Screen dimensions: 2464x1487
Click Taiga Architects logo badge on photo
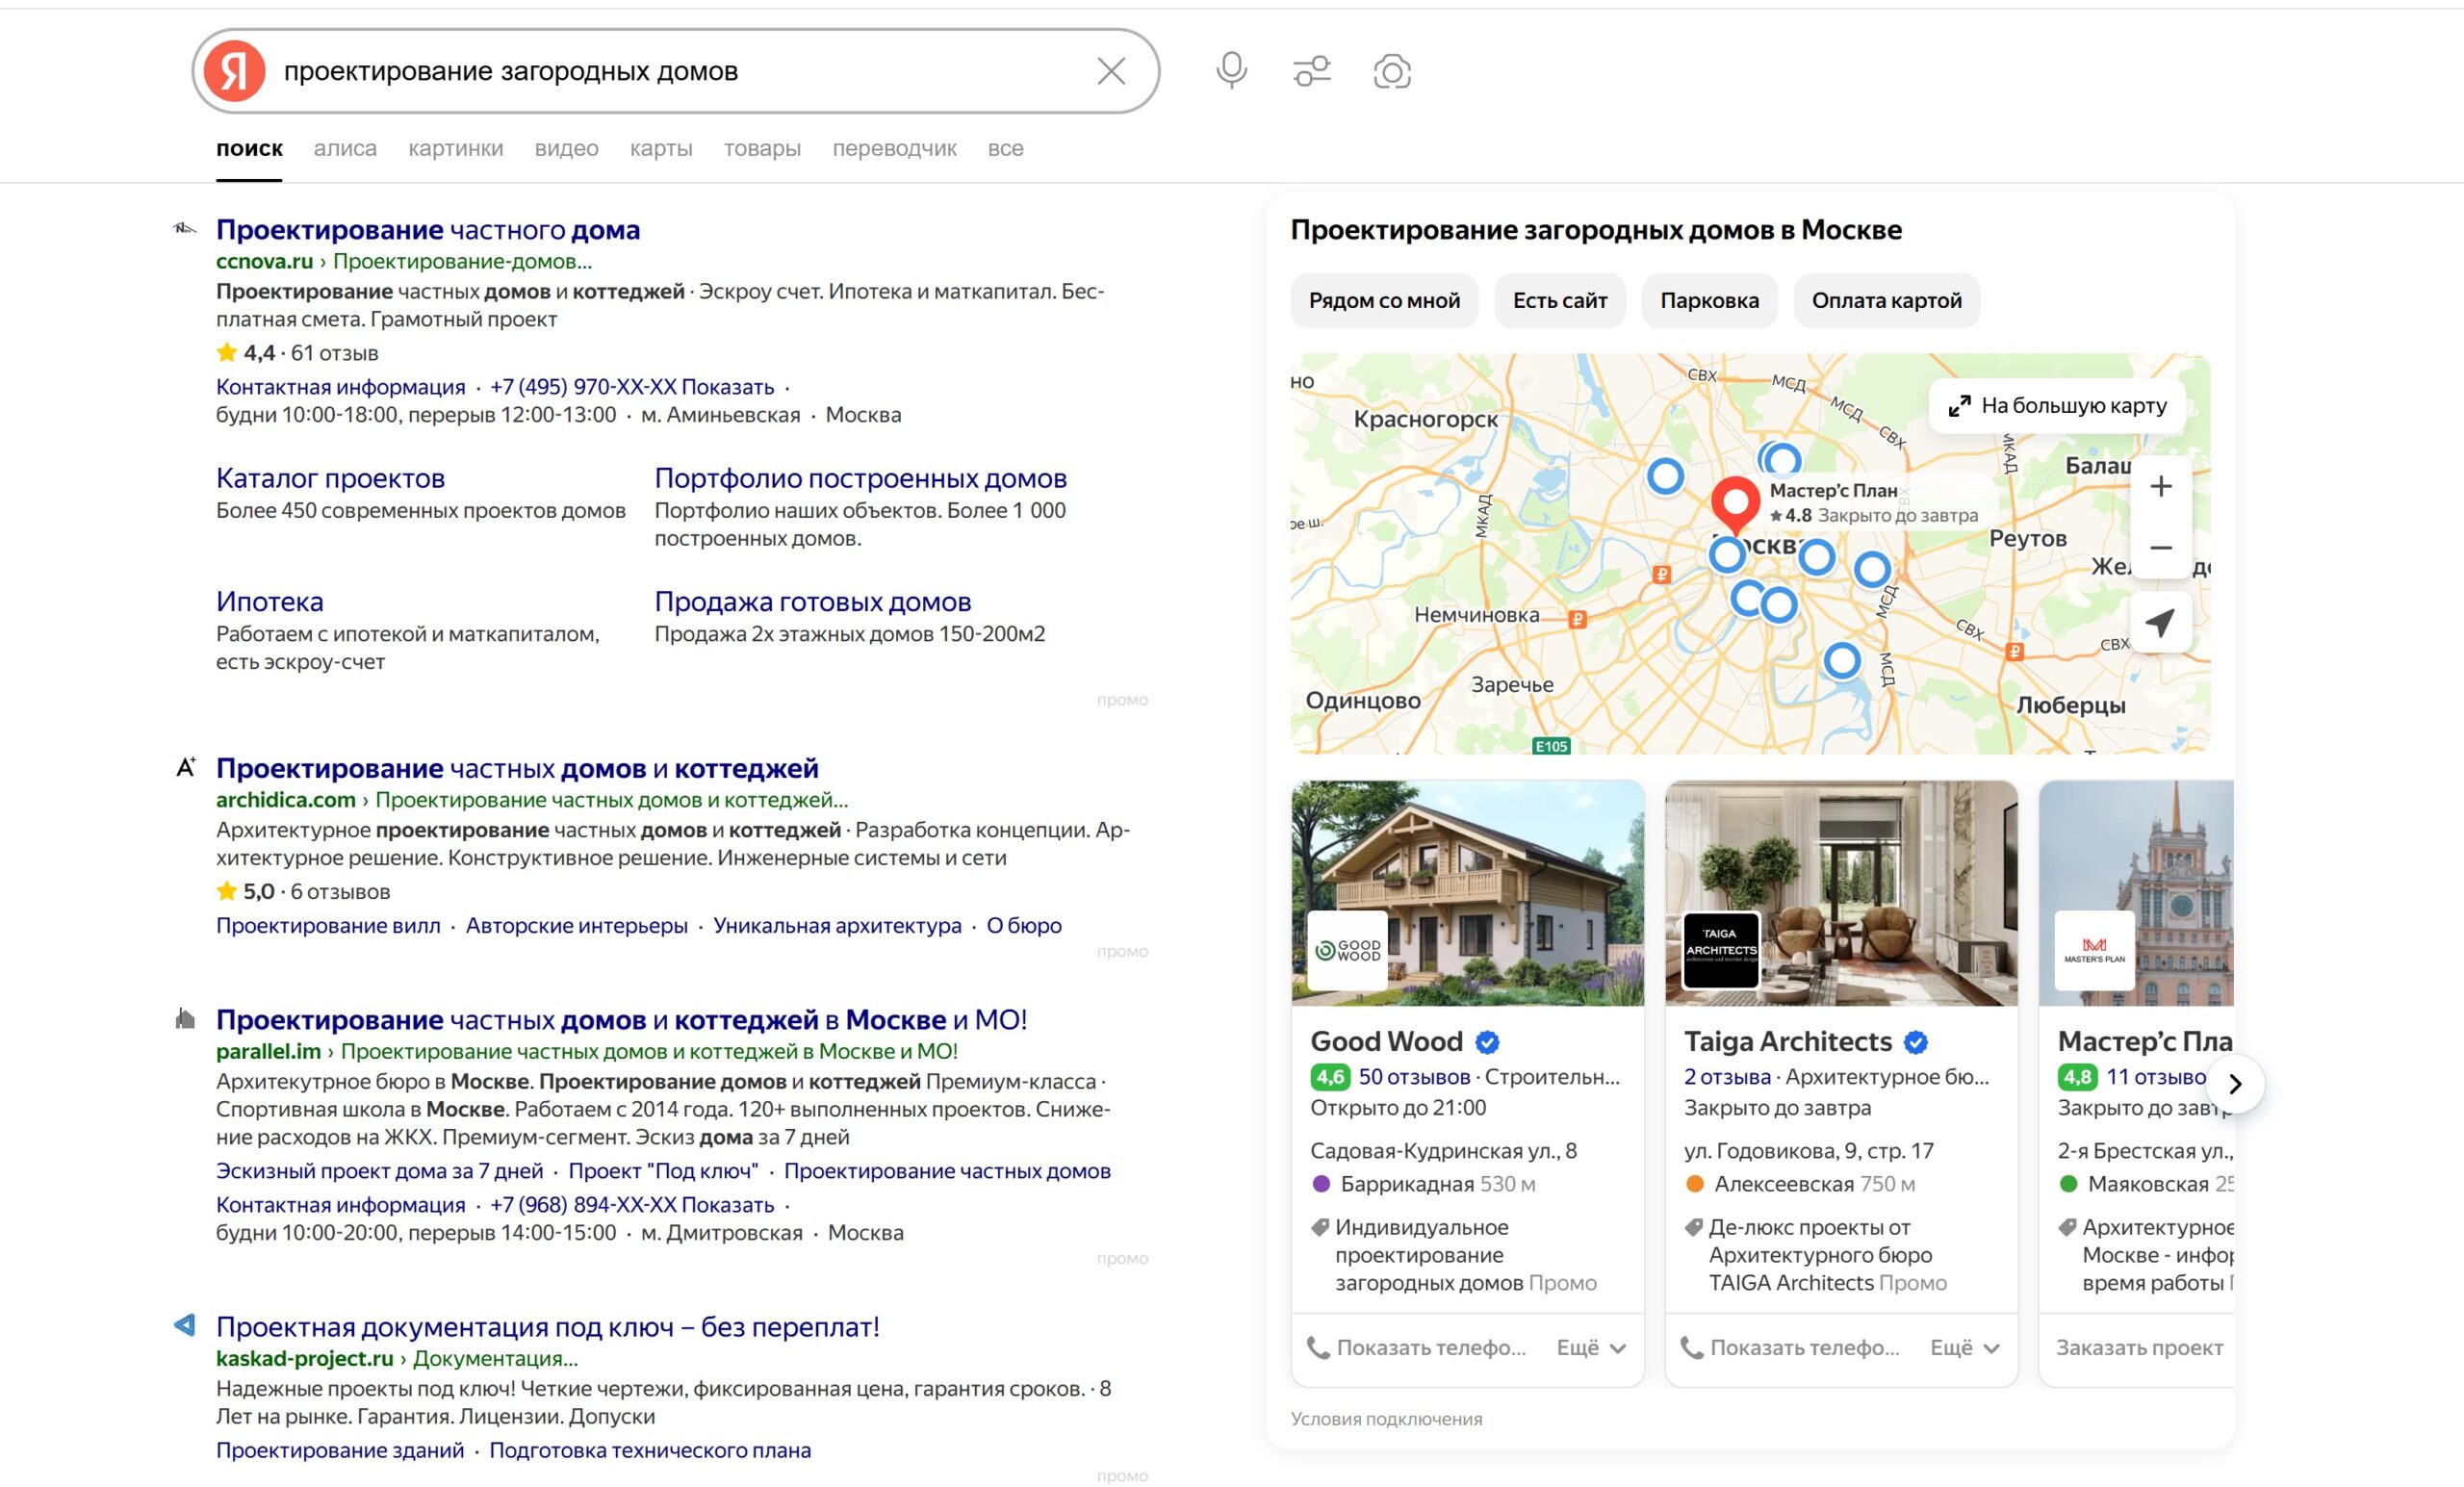tap(1721, 949)
